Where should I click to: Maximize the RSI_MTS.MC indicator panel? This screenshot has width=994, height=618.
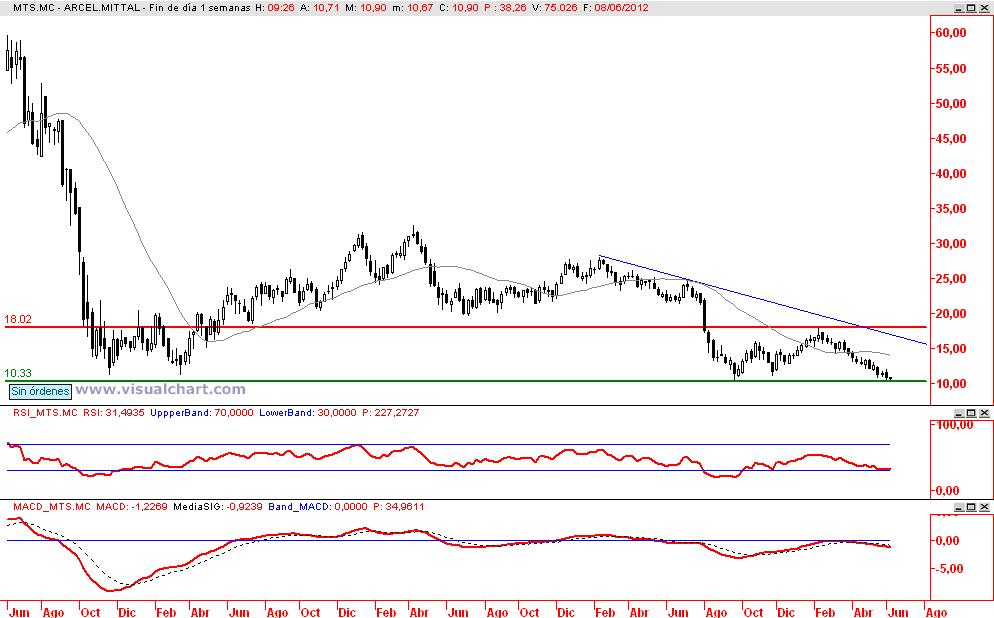971,413
